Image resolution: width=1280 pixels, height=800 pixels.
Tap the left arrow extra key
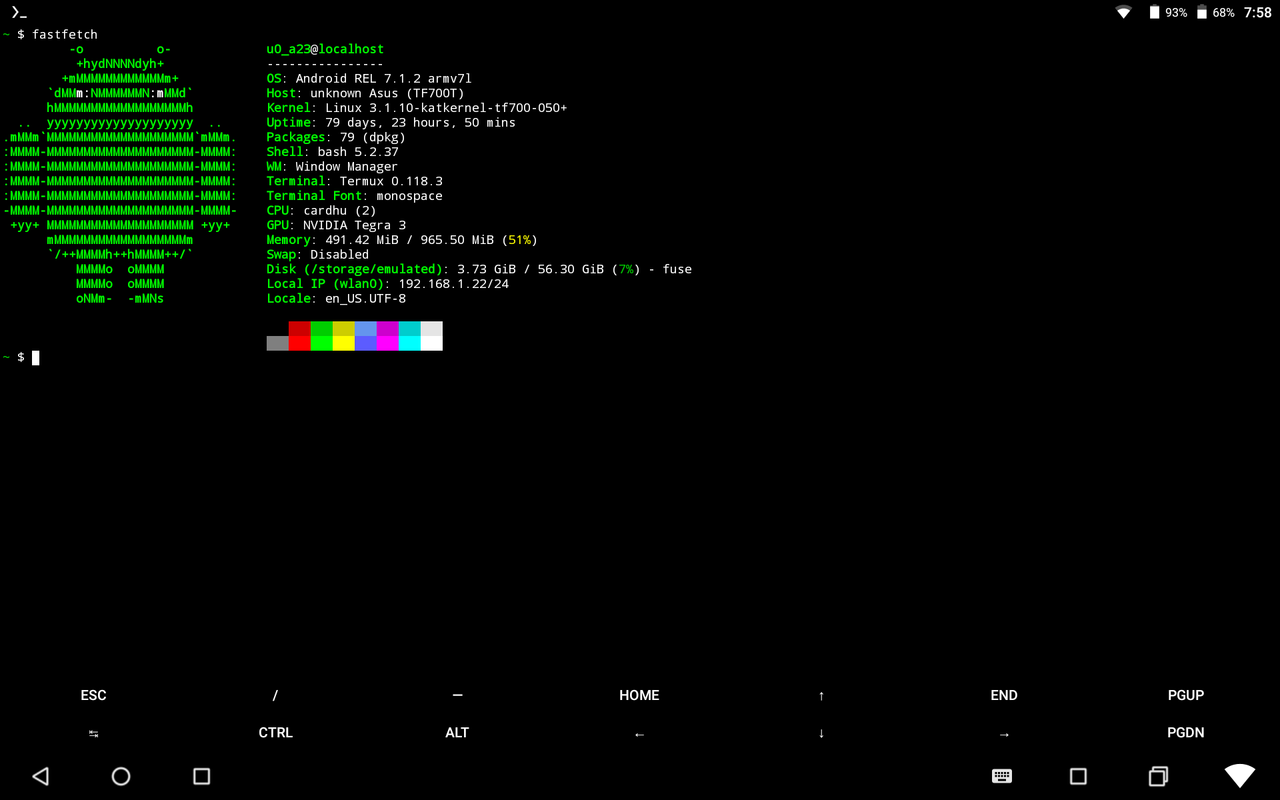(639, 734)
